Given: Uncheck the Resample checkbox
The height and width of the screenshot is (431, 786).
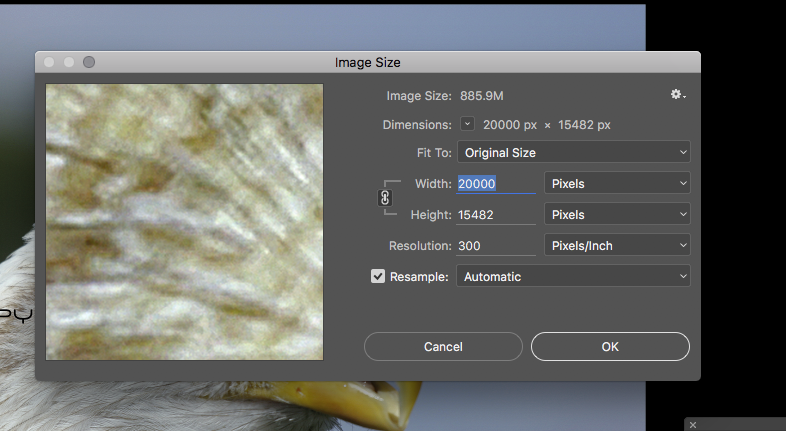Looking at the screenshot, I should coord(378,276).
